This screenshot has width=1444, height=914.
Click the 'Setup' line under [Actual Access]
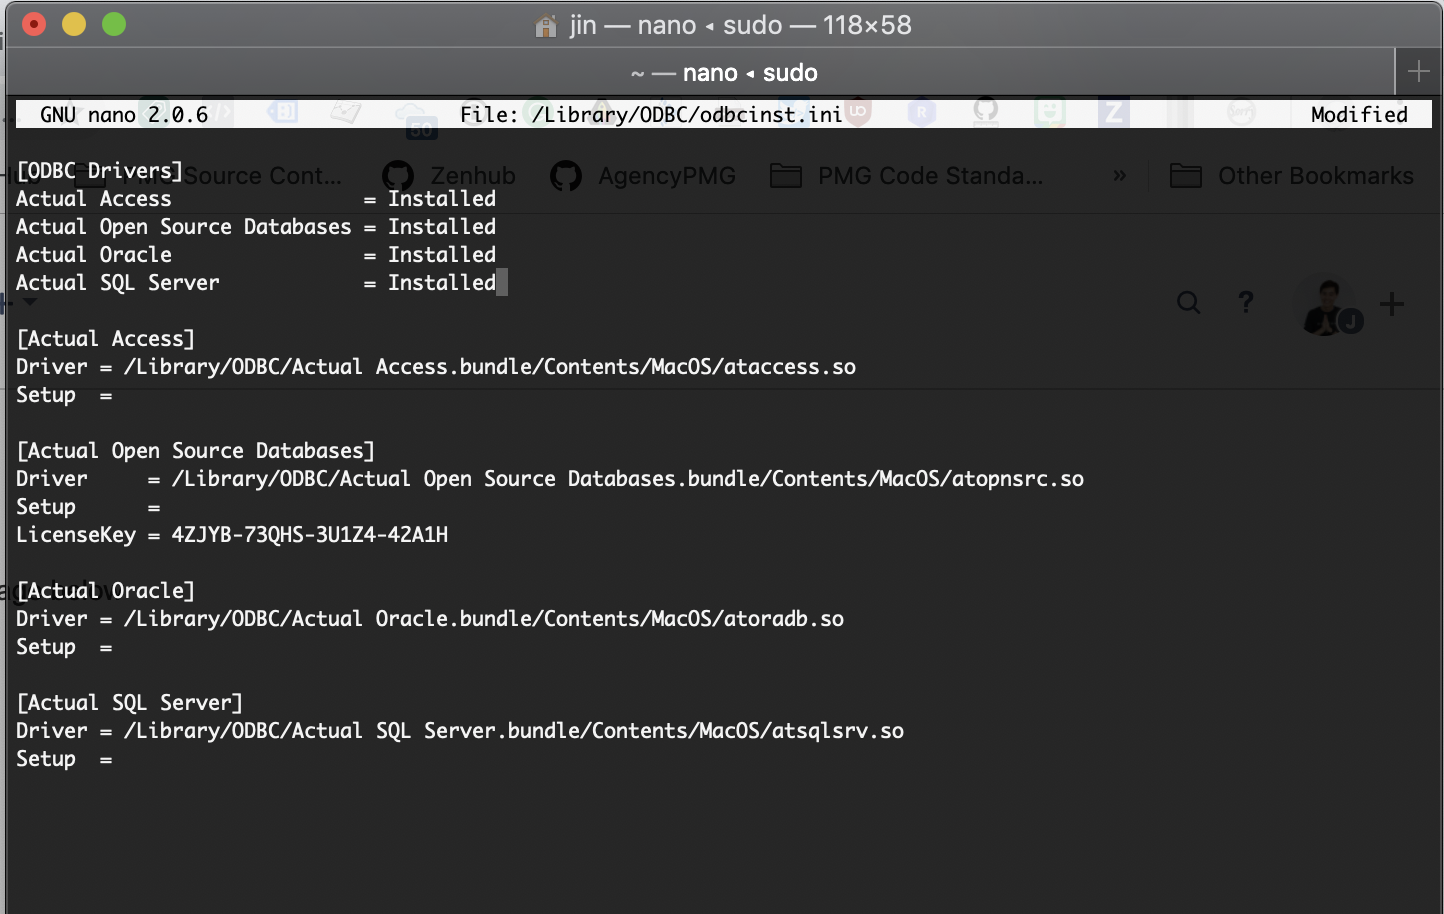click(64, 395)
